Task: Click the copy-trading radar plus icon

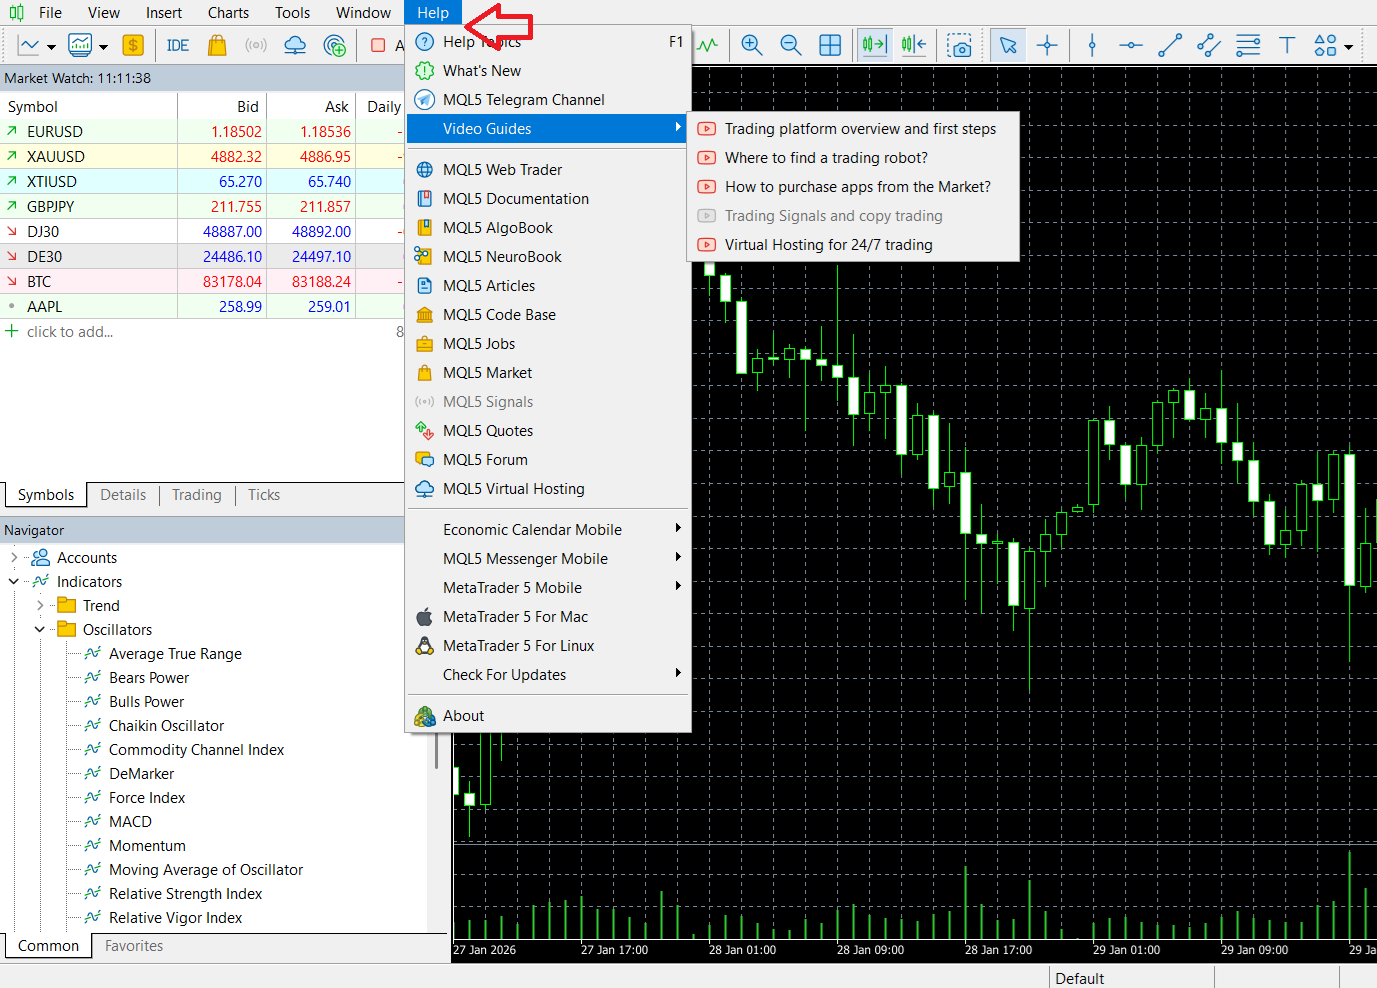Action: click(335, 45)
